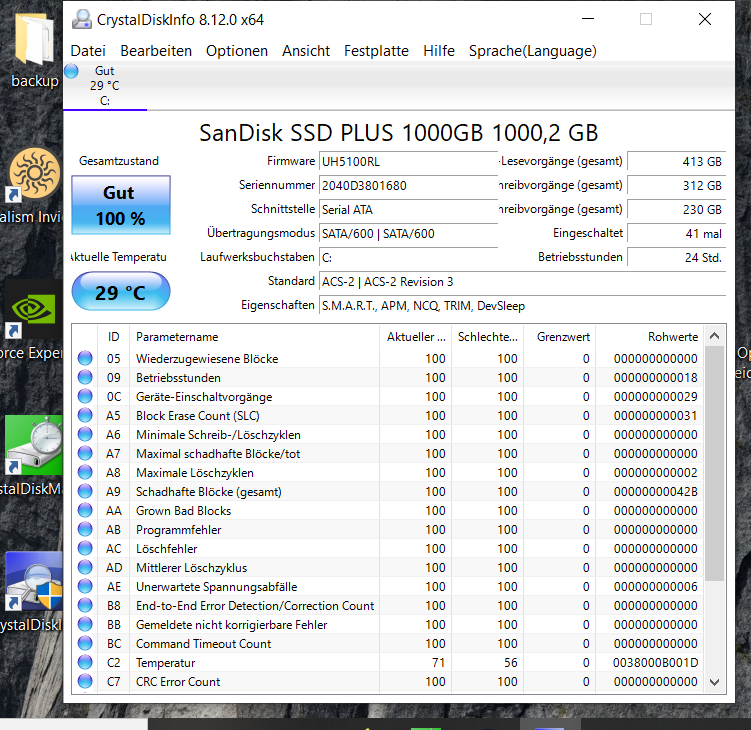Click the Lesevorgänge value 413 GB
Image resolution: width=751 pixels, height=730 pixels.
pos(677,161)
